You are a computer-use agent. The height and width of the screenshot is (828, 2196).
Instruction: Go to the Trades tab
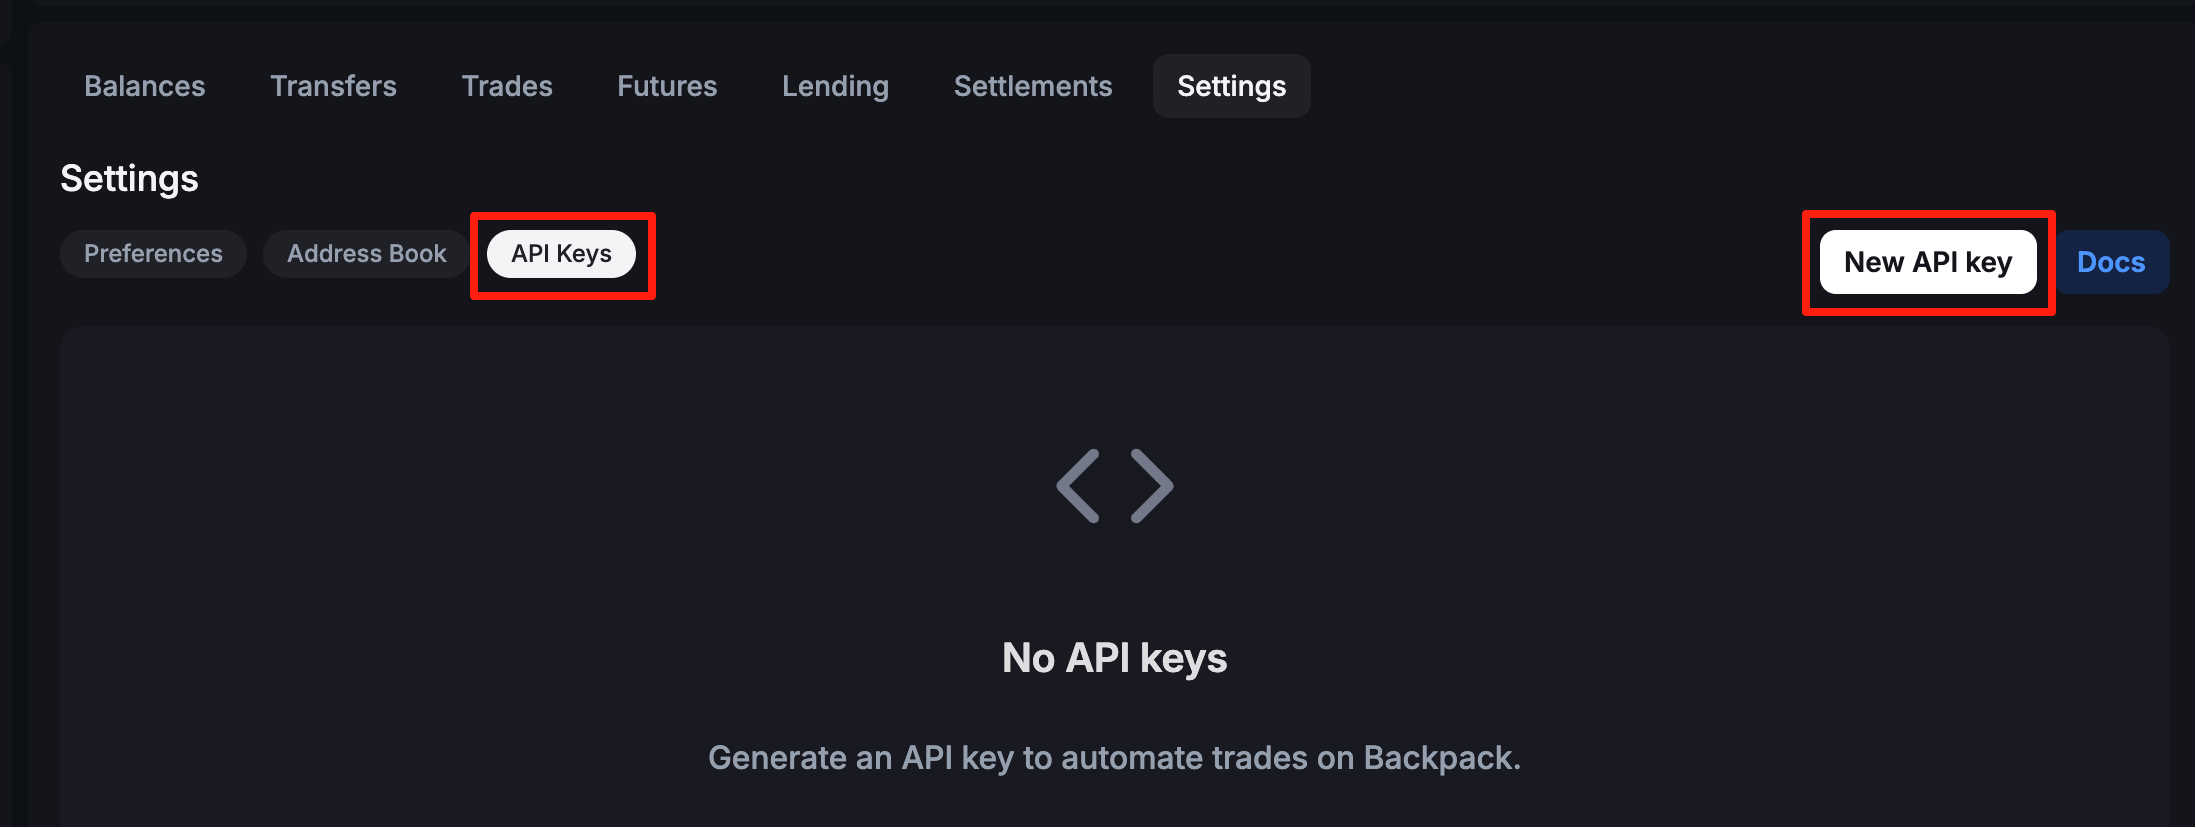coord(507,86)
